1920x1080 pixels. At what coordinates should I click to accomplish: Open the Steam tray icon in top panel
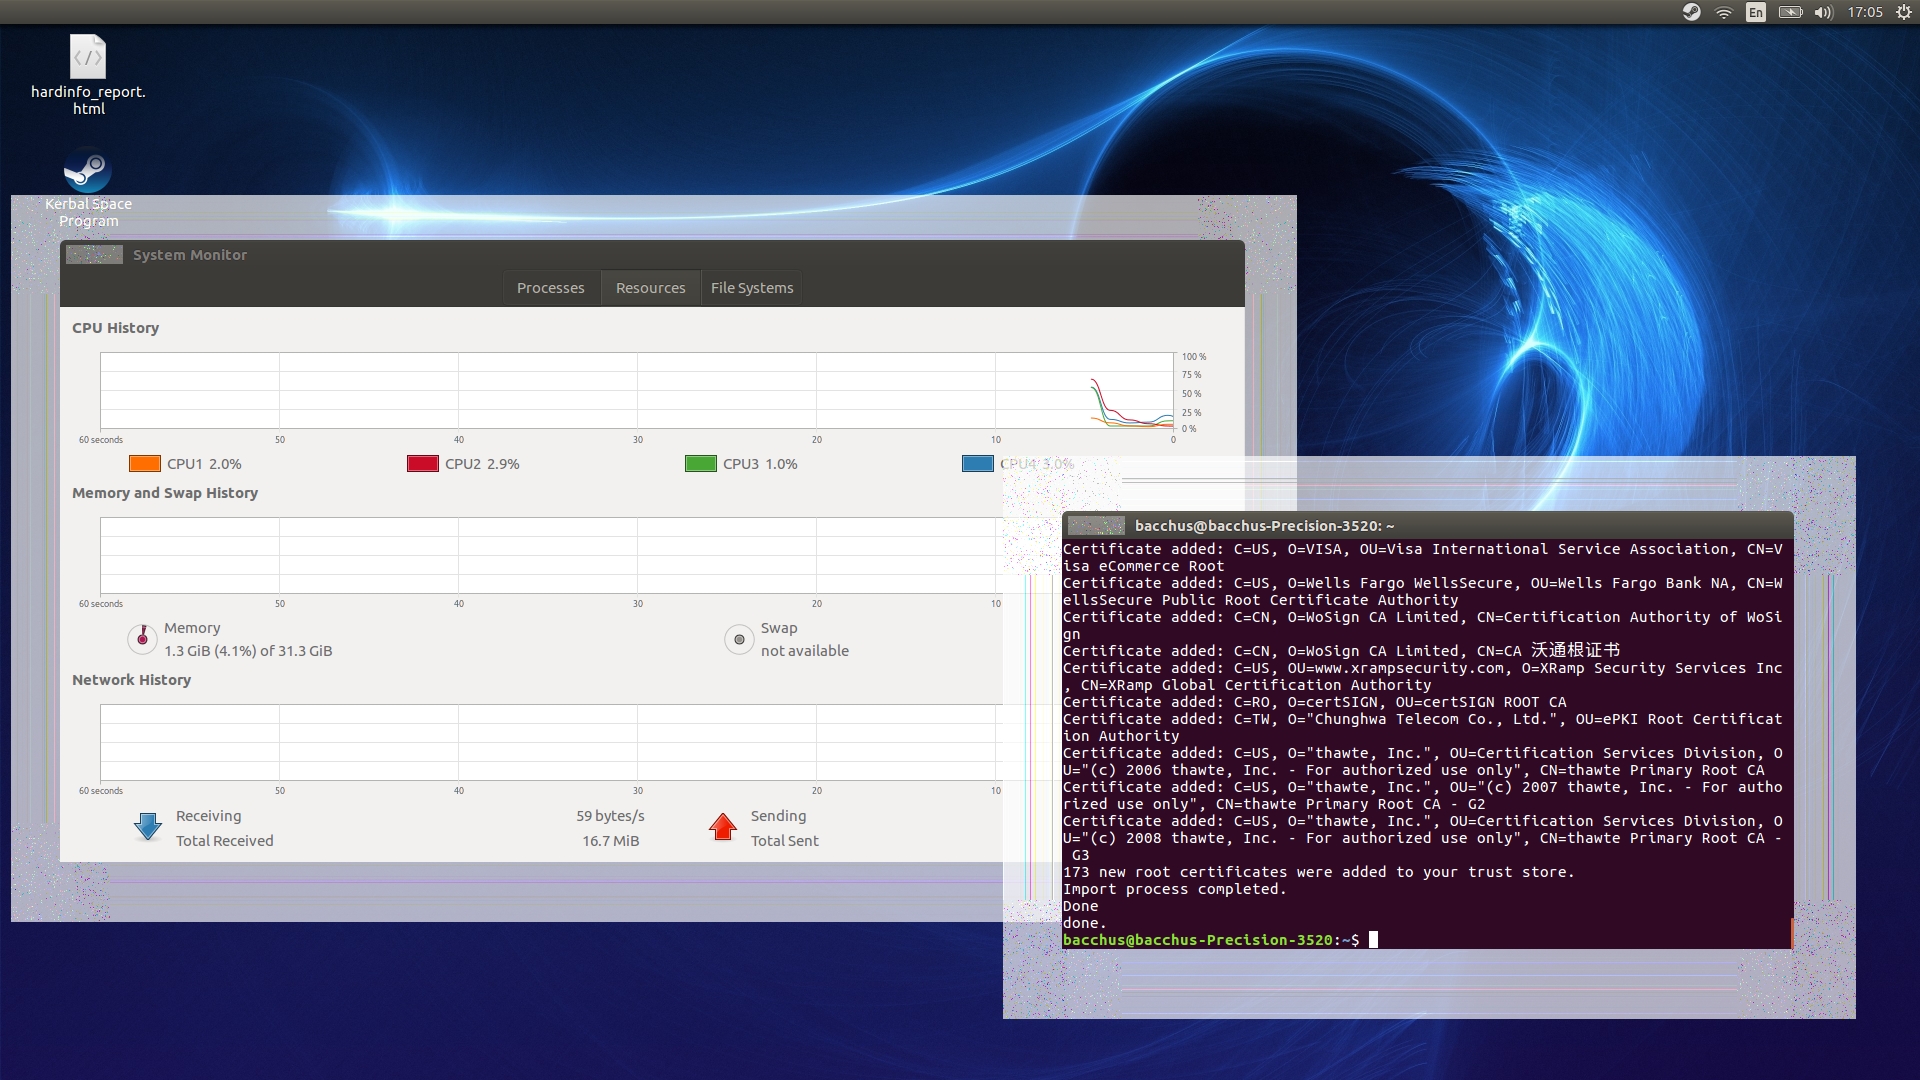tap(1691, 12)
